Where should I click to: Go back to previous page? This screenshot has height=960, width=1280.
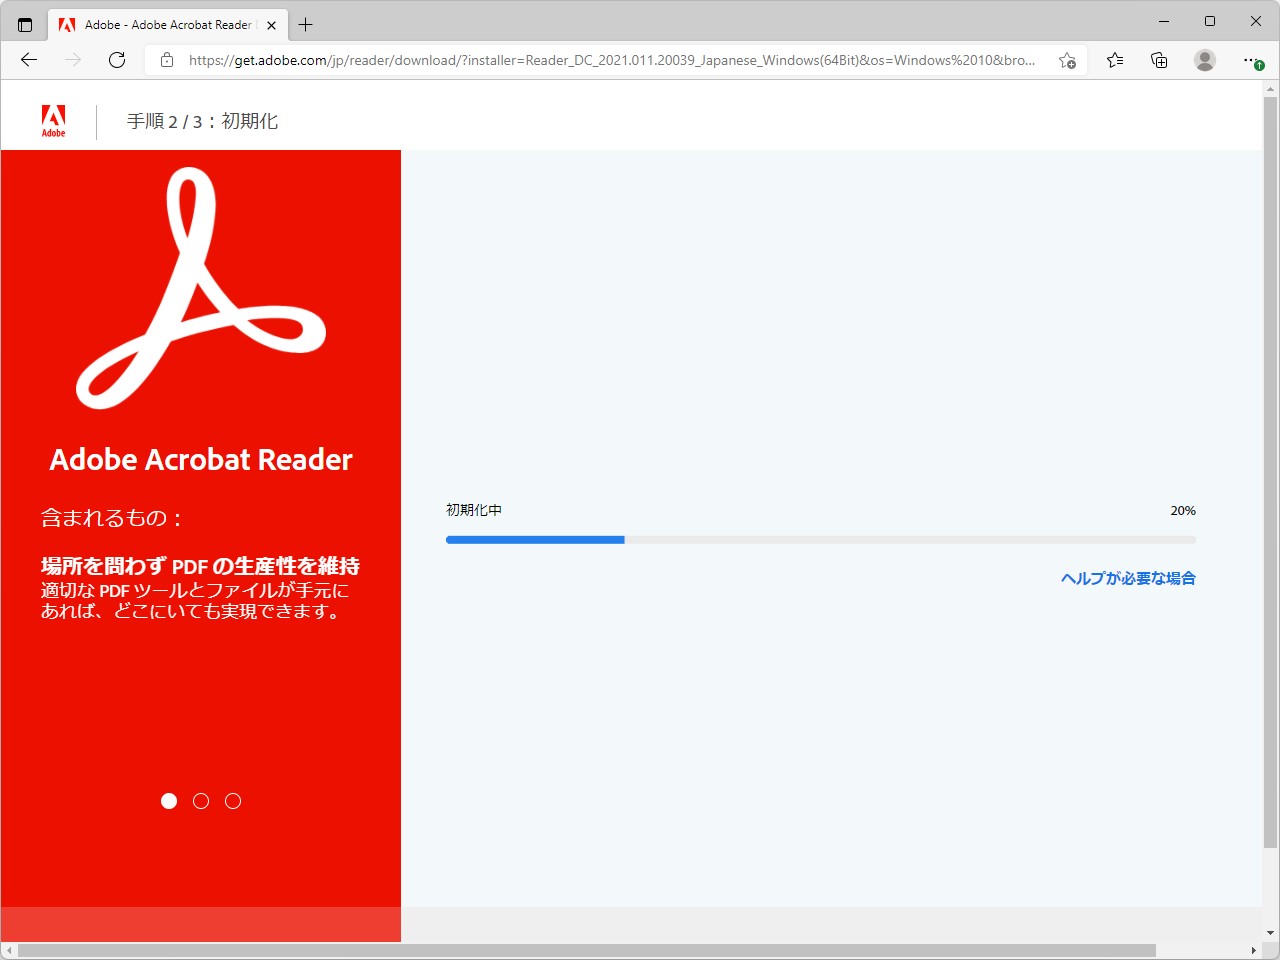tap(29, 60)
